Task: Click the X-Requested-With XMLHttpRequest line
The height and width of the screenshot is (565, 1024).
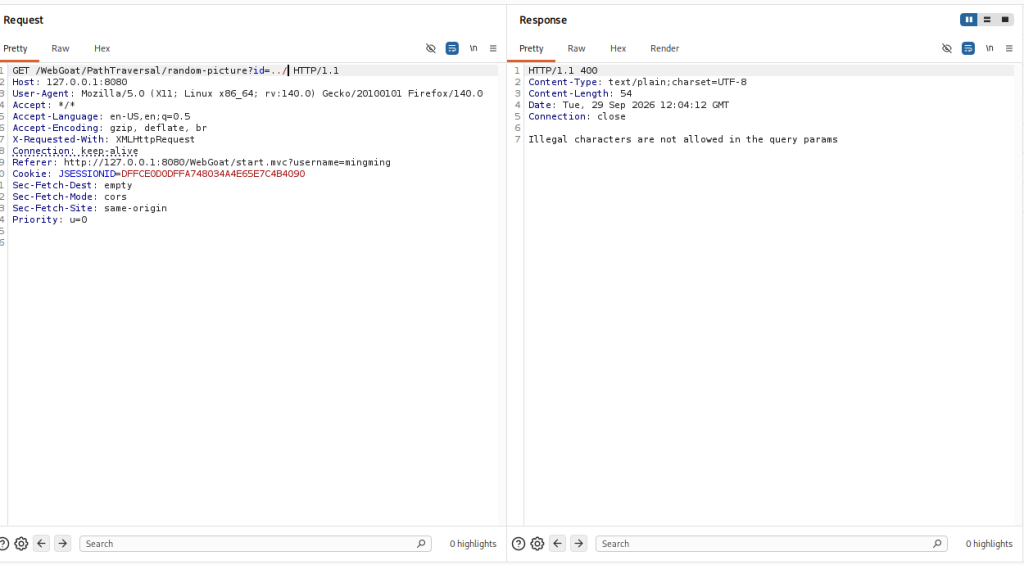Action: pos(103,139)
